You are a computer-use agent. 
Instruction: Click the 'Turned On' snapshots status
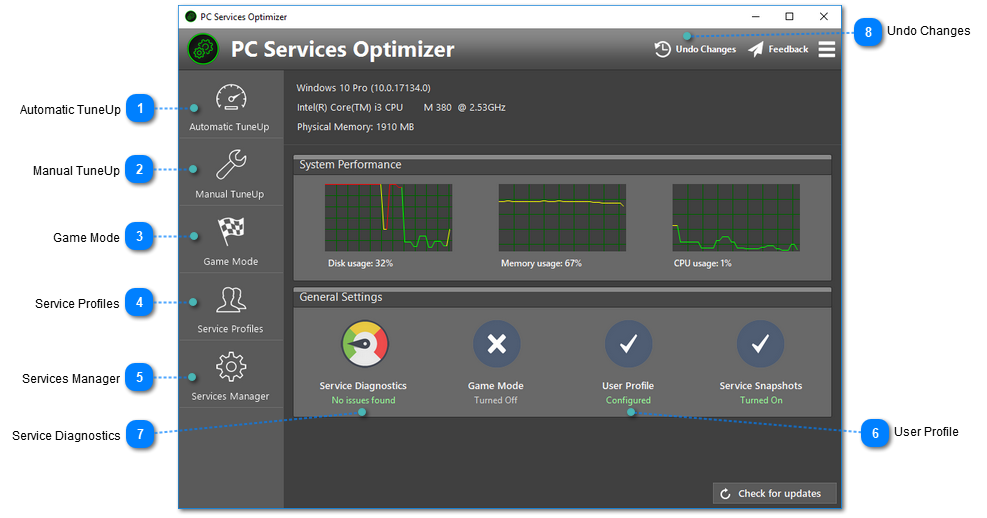point(761,400)
